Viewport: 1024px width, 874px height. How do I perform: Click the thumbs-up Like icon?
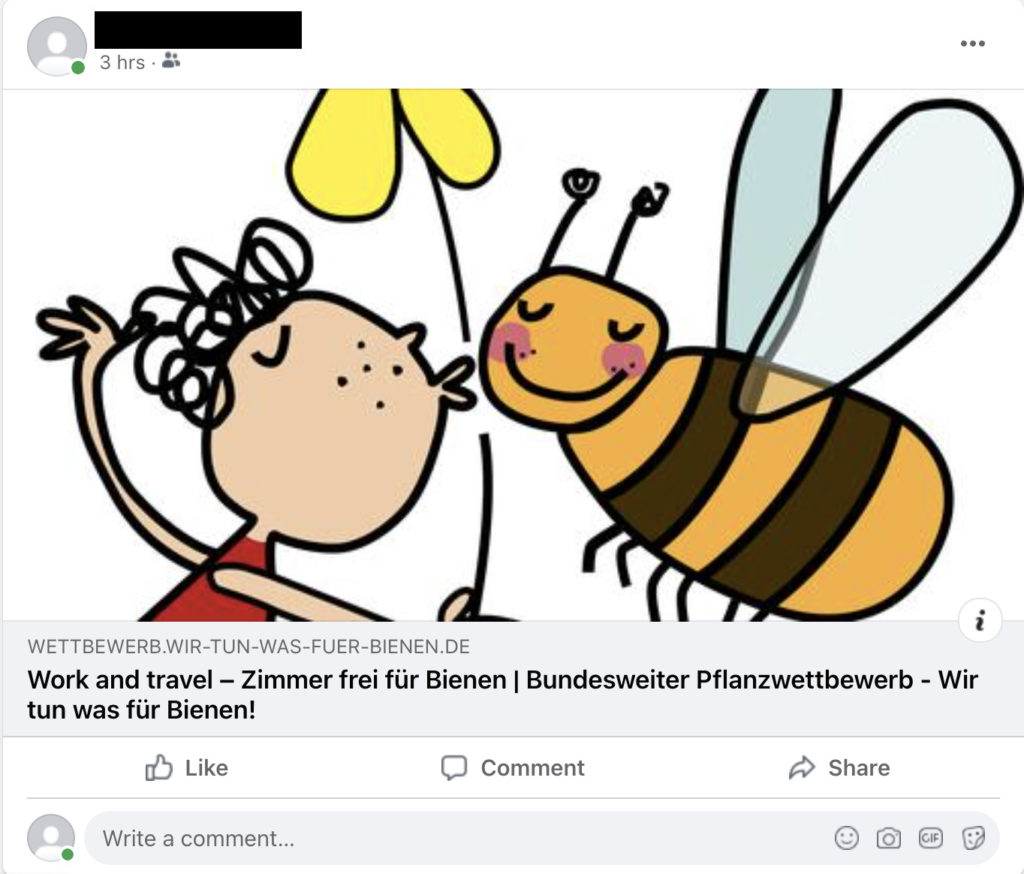click(x=159, y=768)
